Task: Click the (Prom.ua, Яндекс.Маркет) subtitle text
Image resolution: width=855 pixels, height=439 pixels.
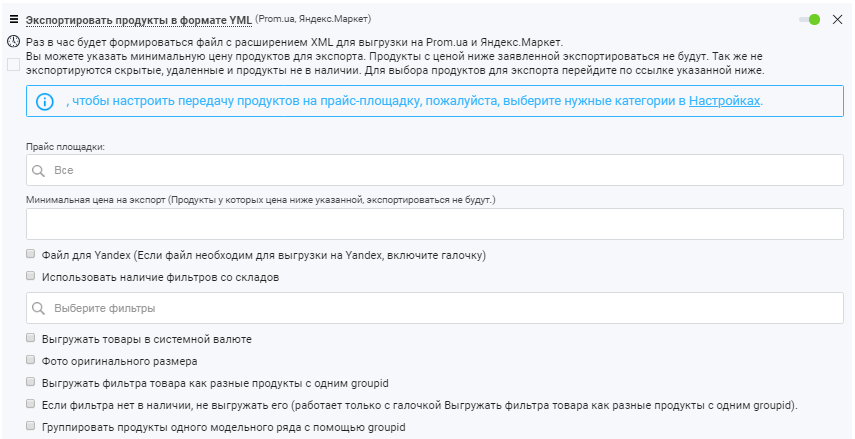Action: 313,19
